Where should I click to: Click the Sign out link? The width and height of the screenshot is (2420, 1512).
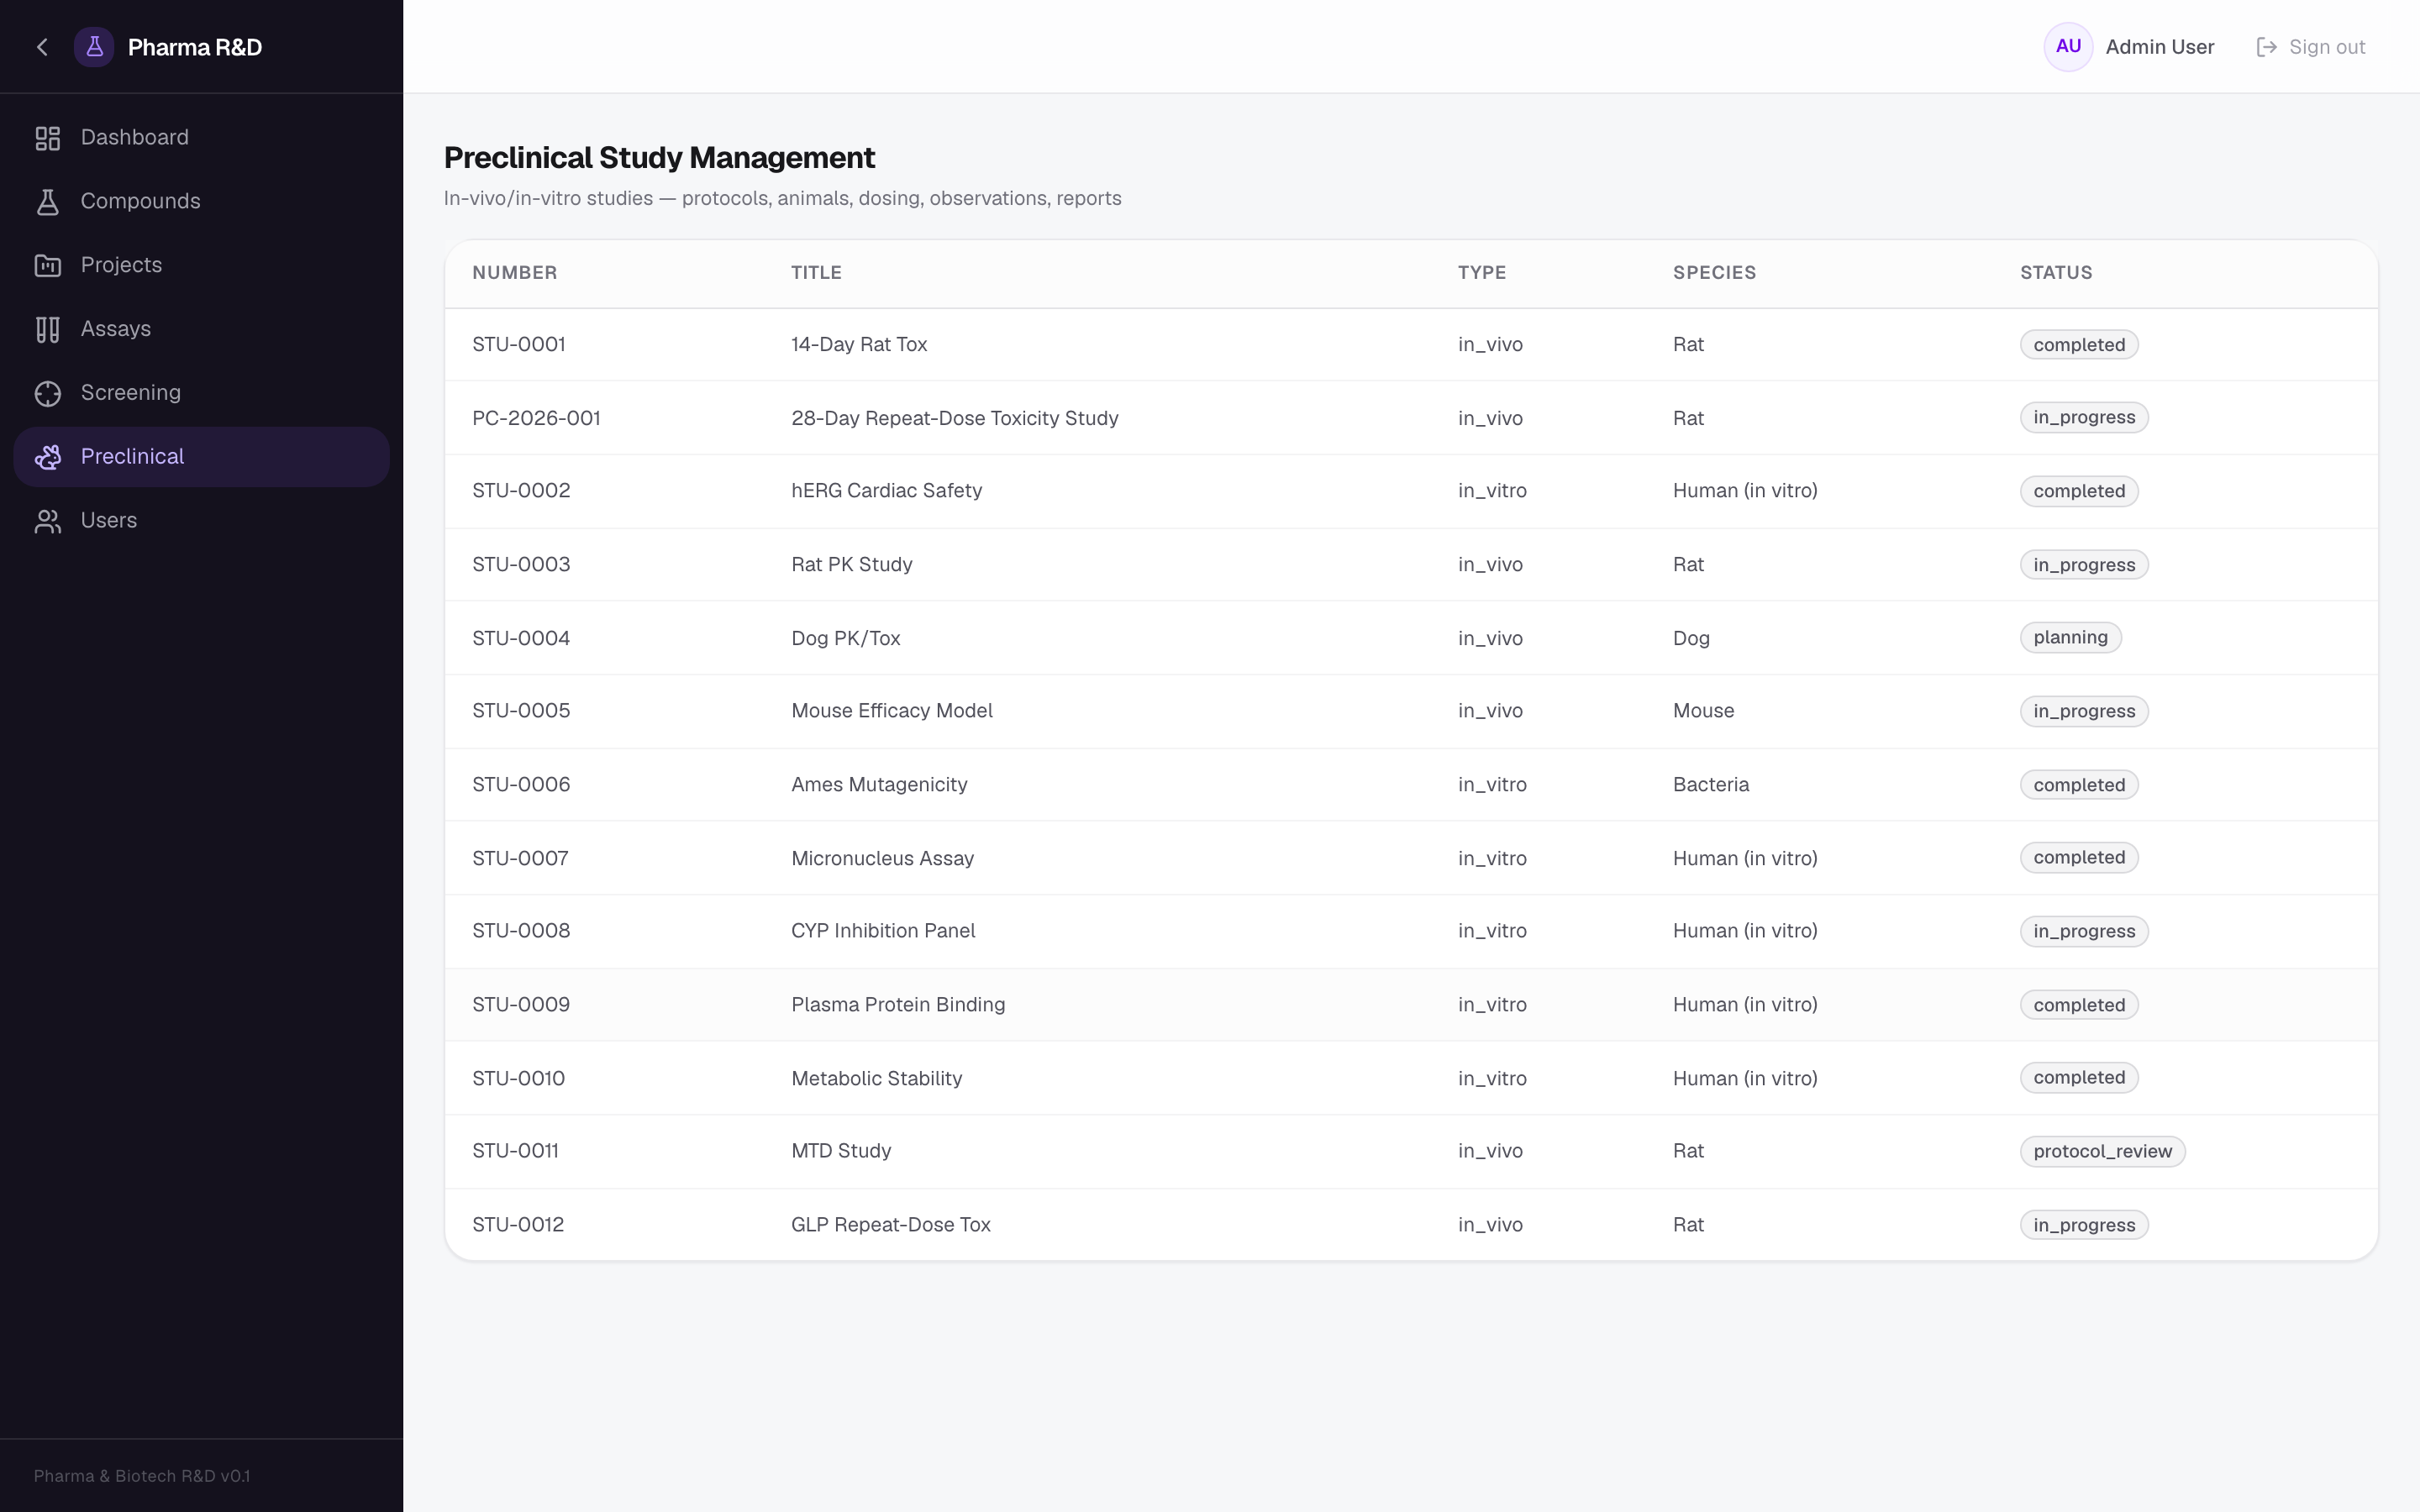(x=2311, y=47)
